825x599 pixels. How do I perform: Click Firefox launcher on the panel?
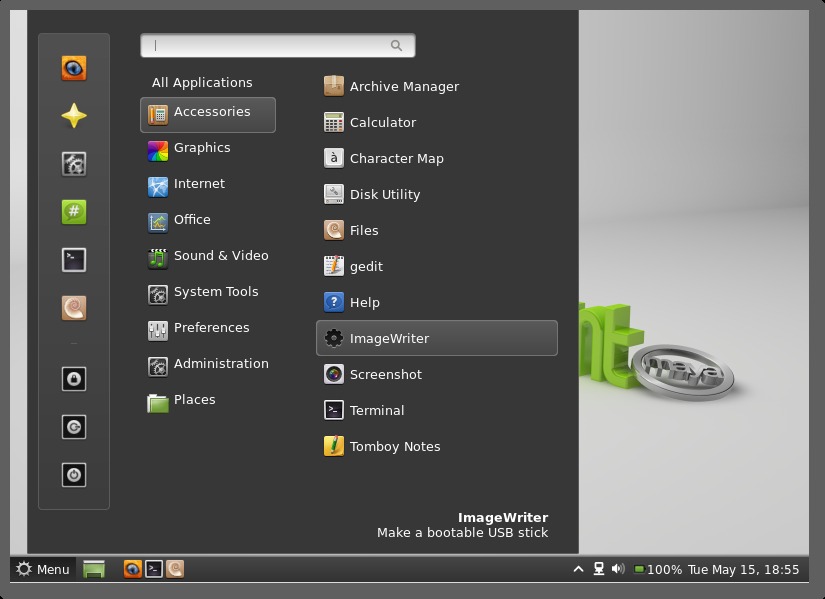click(133, 569)
